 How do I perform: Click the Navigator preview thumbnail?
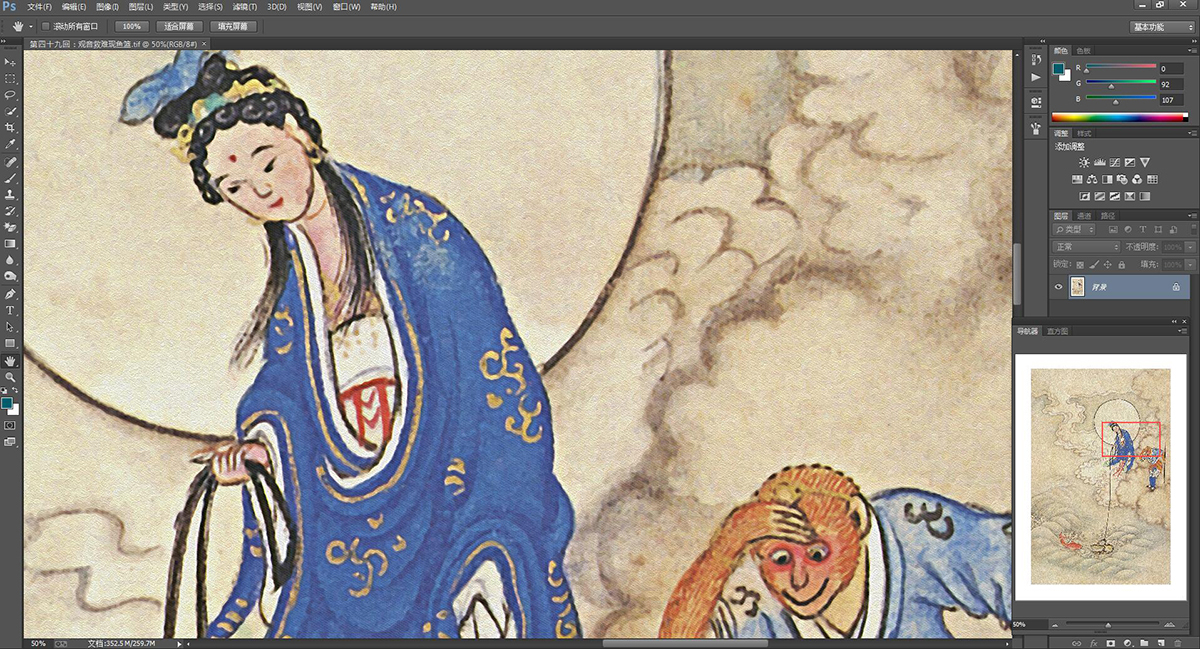[x=1100, y=476]
